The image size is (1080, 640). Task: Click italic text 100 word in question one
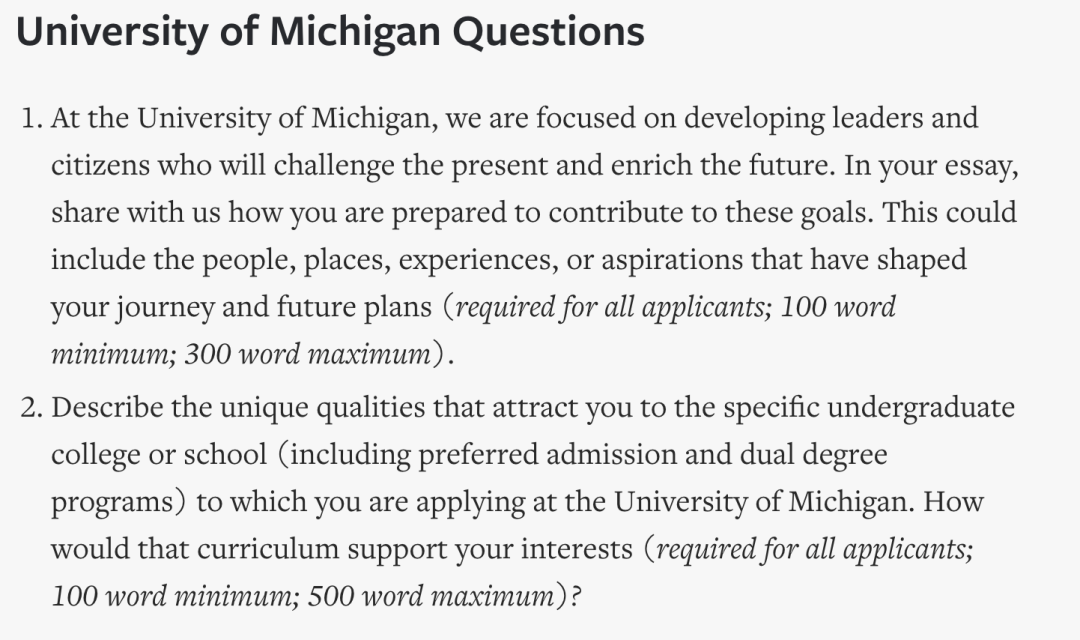pos(838,307)
